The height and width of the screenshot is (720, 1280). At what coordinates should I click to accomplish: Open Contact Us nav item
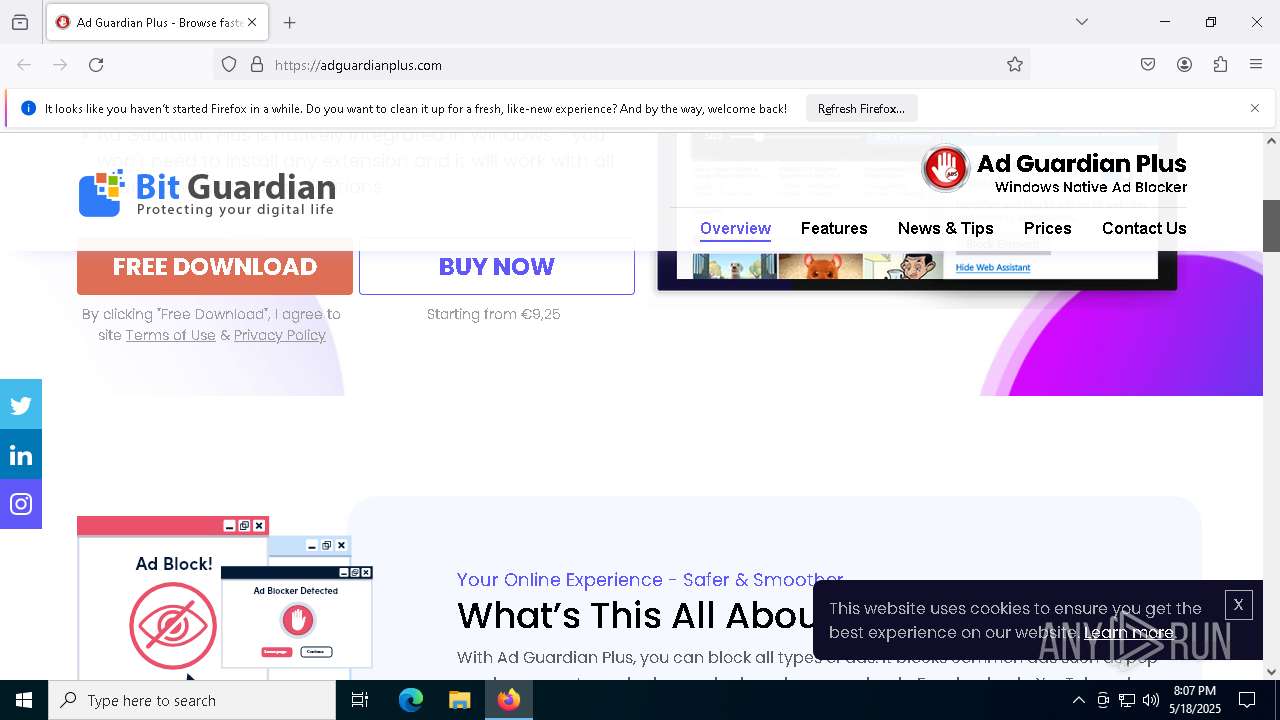(x=1144, y=228)
